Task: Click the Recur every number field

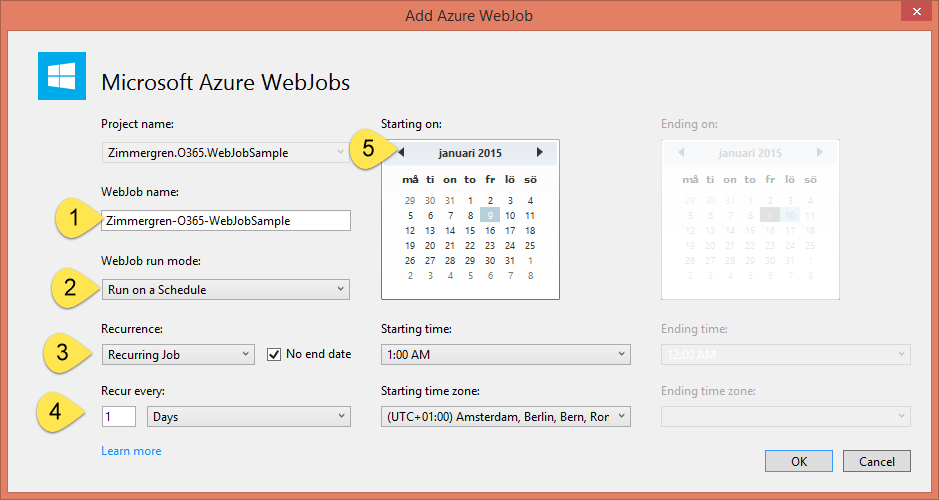Action: tap(118, 416)
